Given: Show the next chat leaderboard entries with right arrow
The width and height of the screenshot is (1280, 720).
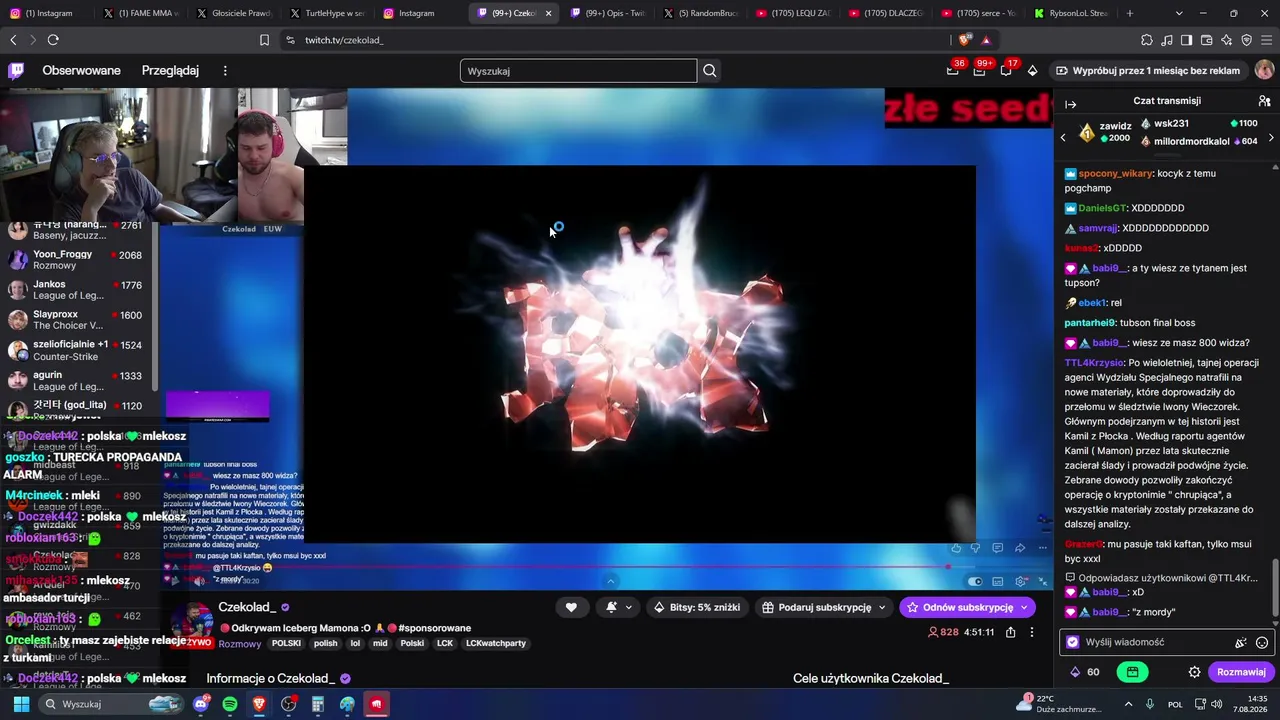Looking at the screenshot, I should (x=1270, y=137).
